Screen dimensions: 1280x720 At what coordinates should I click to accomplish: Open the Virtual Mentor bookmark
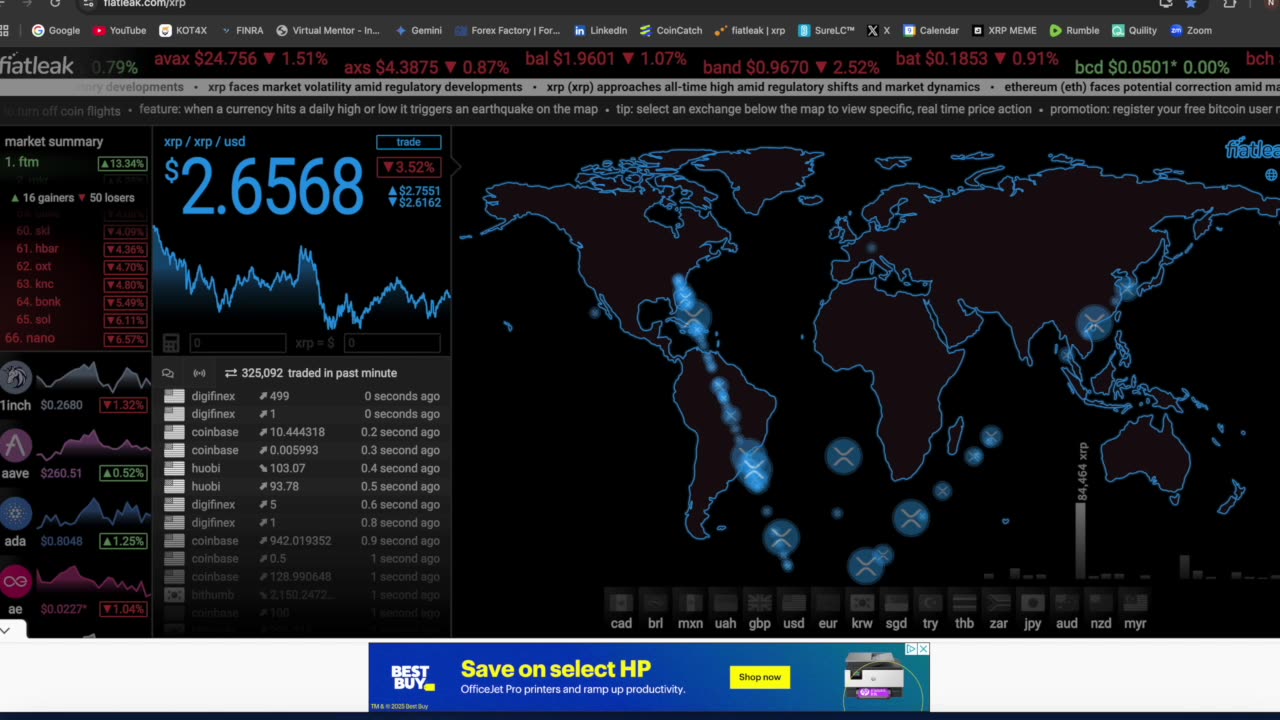pyautogui.click(x=328, y=30)
